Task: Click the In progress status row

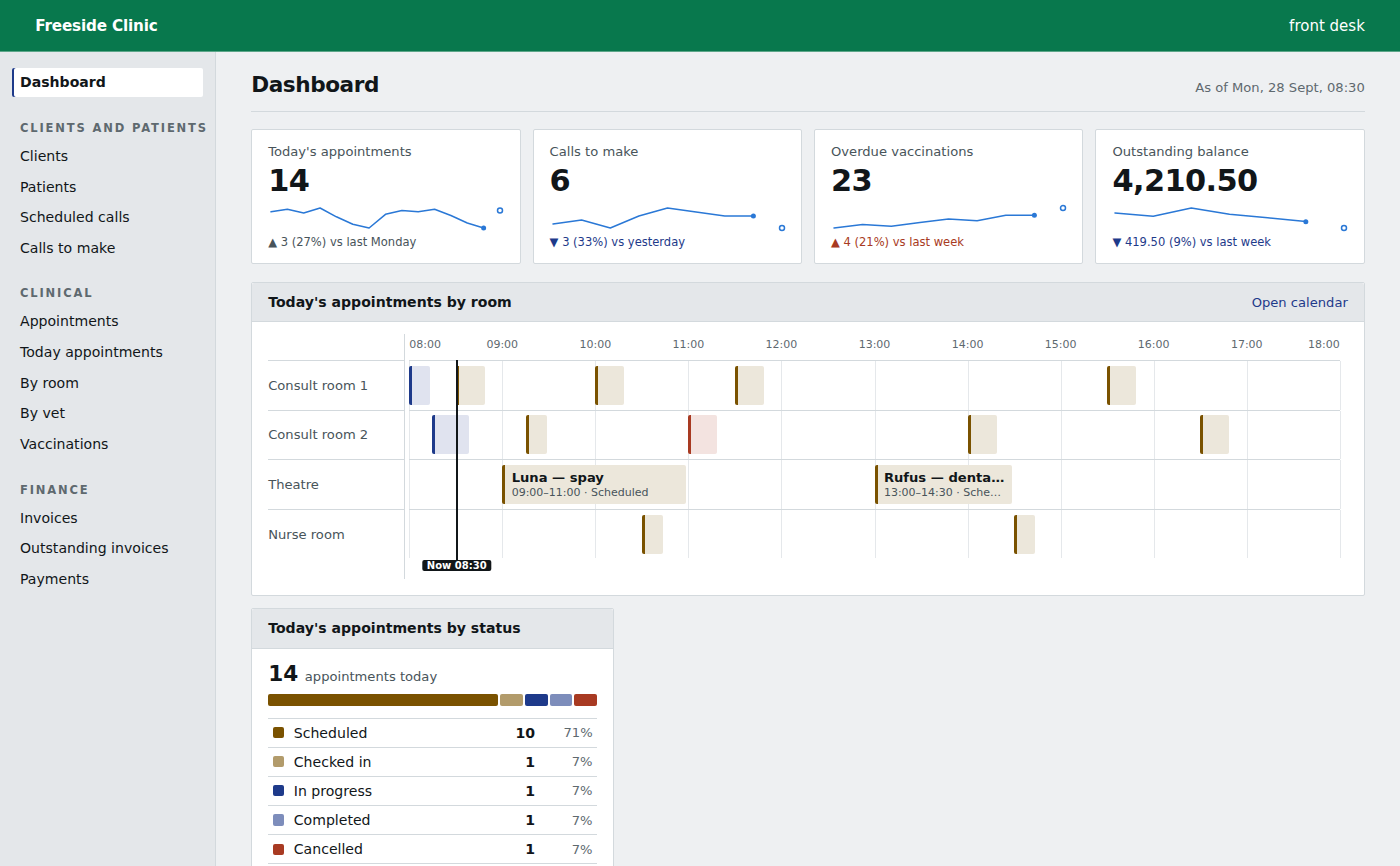Action: pos(432,791)
